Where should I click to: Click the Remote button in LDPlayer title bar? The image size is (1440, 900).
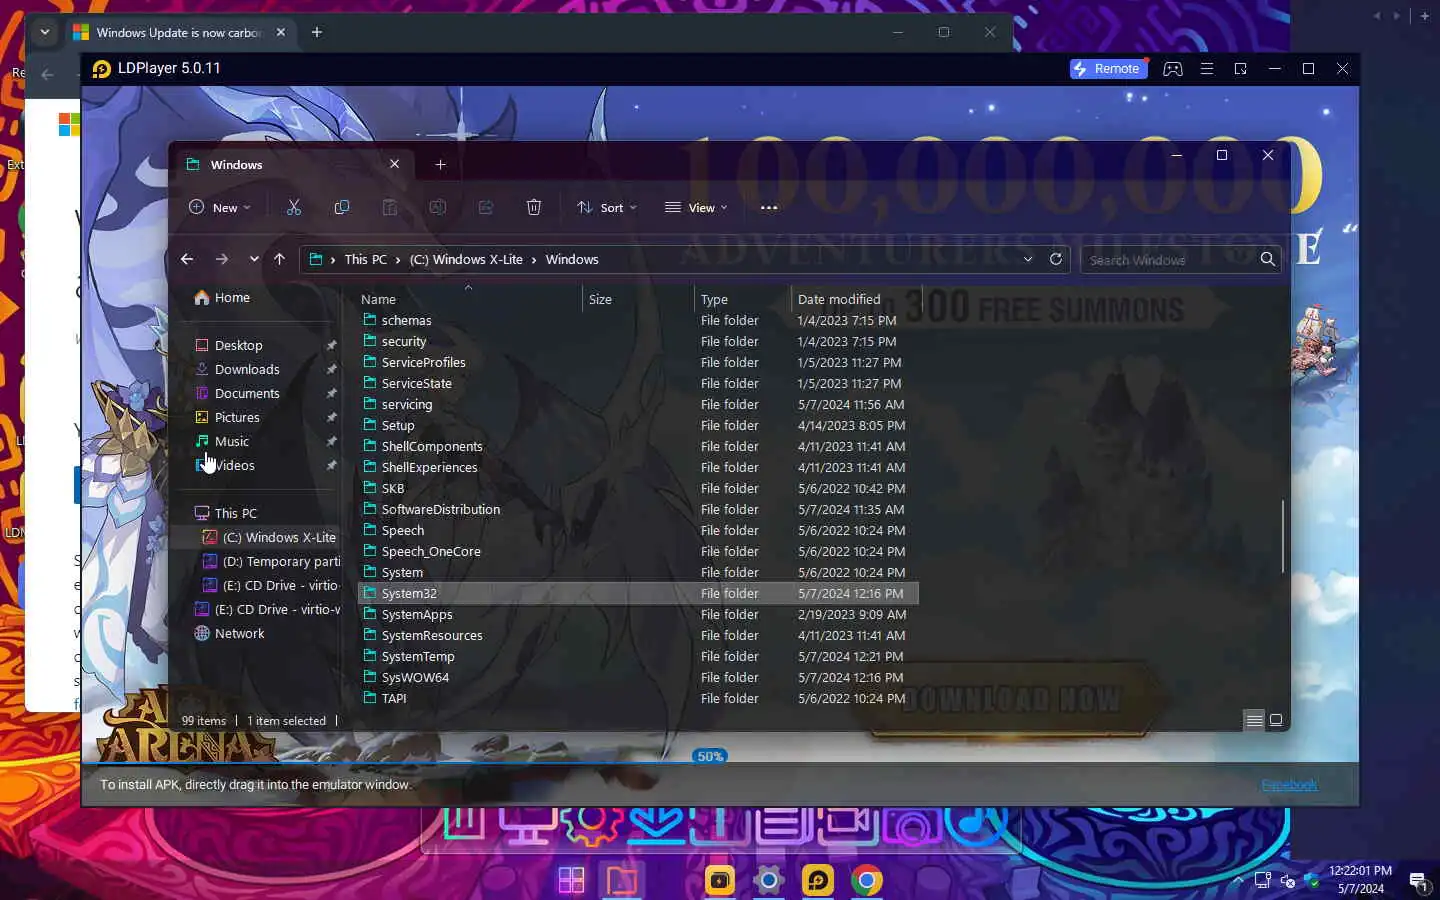[1108, 69]
